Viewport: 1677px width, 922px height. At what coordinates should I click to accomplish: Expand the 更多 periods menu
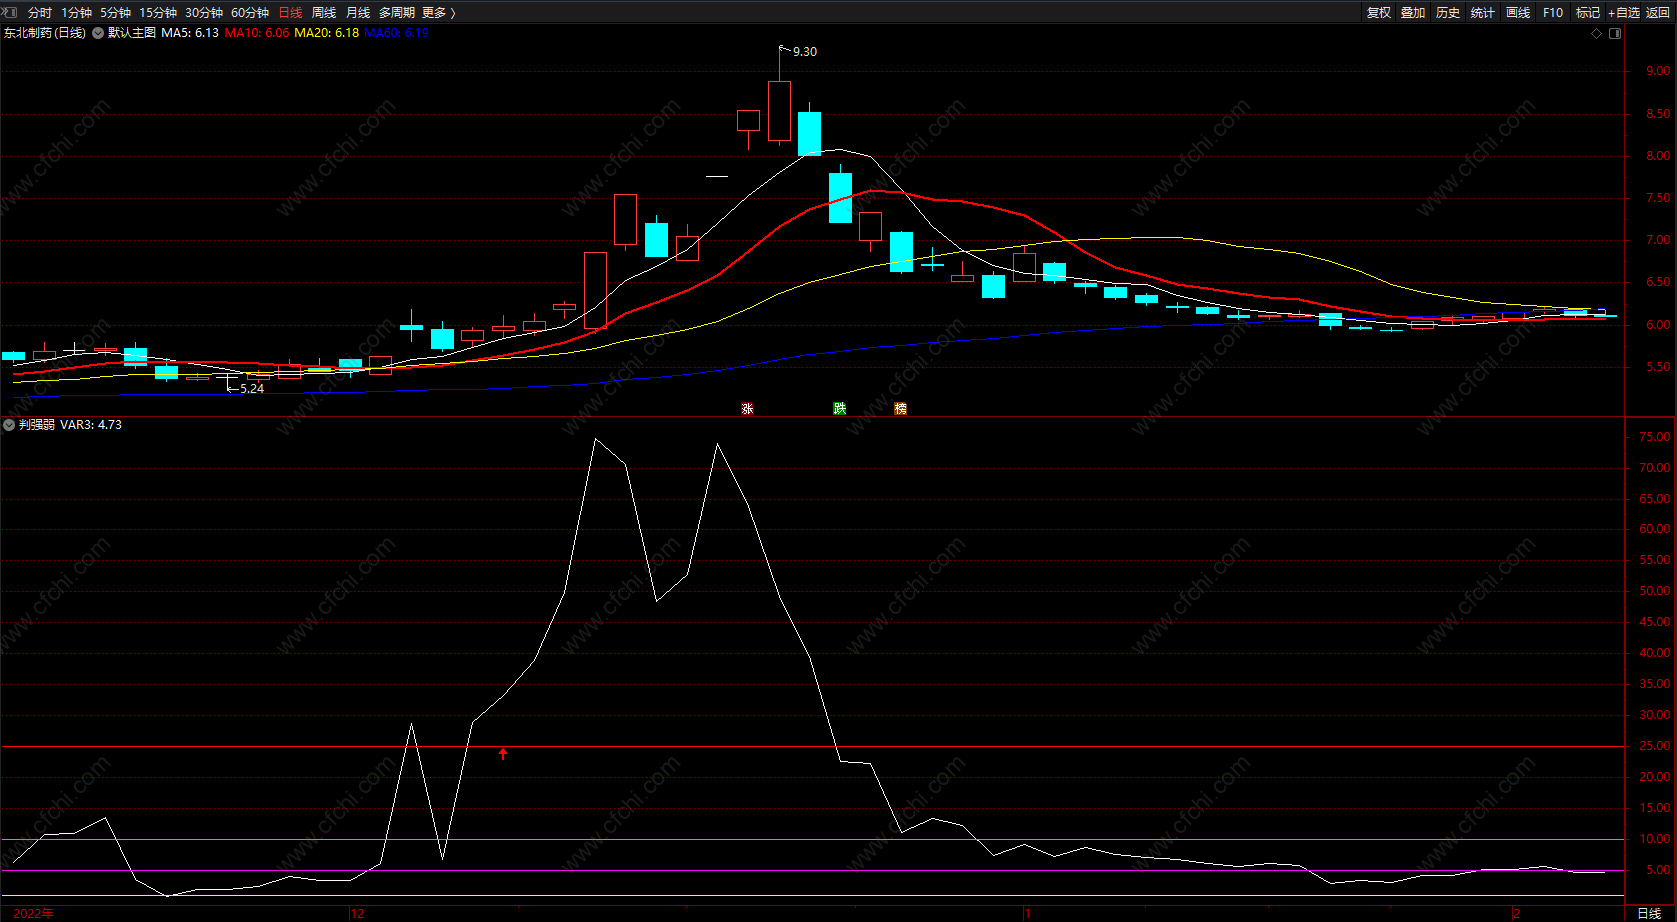[438, 13]
